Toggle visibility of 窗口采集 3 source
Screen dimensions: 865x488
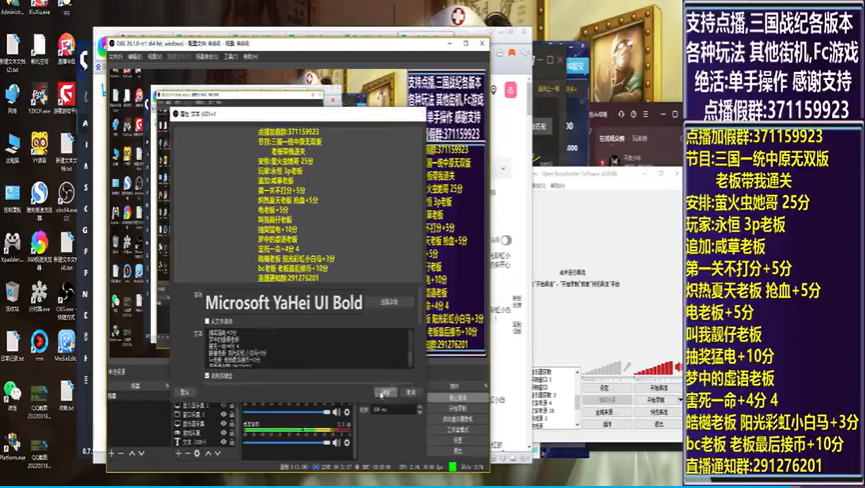[x=223, y=414]
